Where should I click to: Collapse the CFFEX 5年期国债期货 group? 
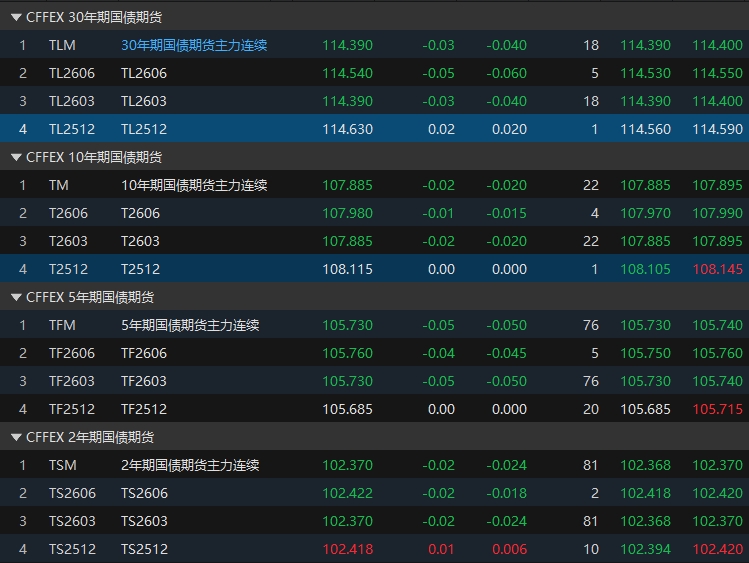coord(16,297)
